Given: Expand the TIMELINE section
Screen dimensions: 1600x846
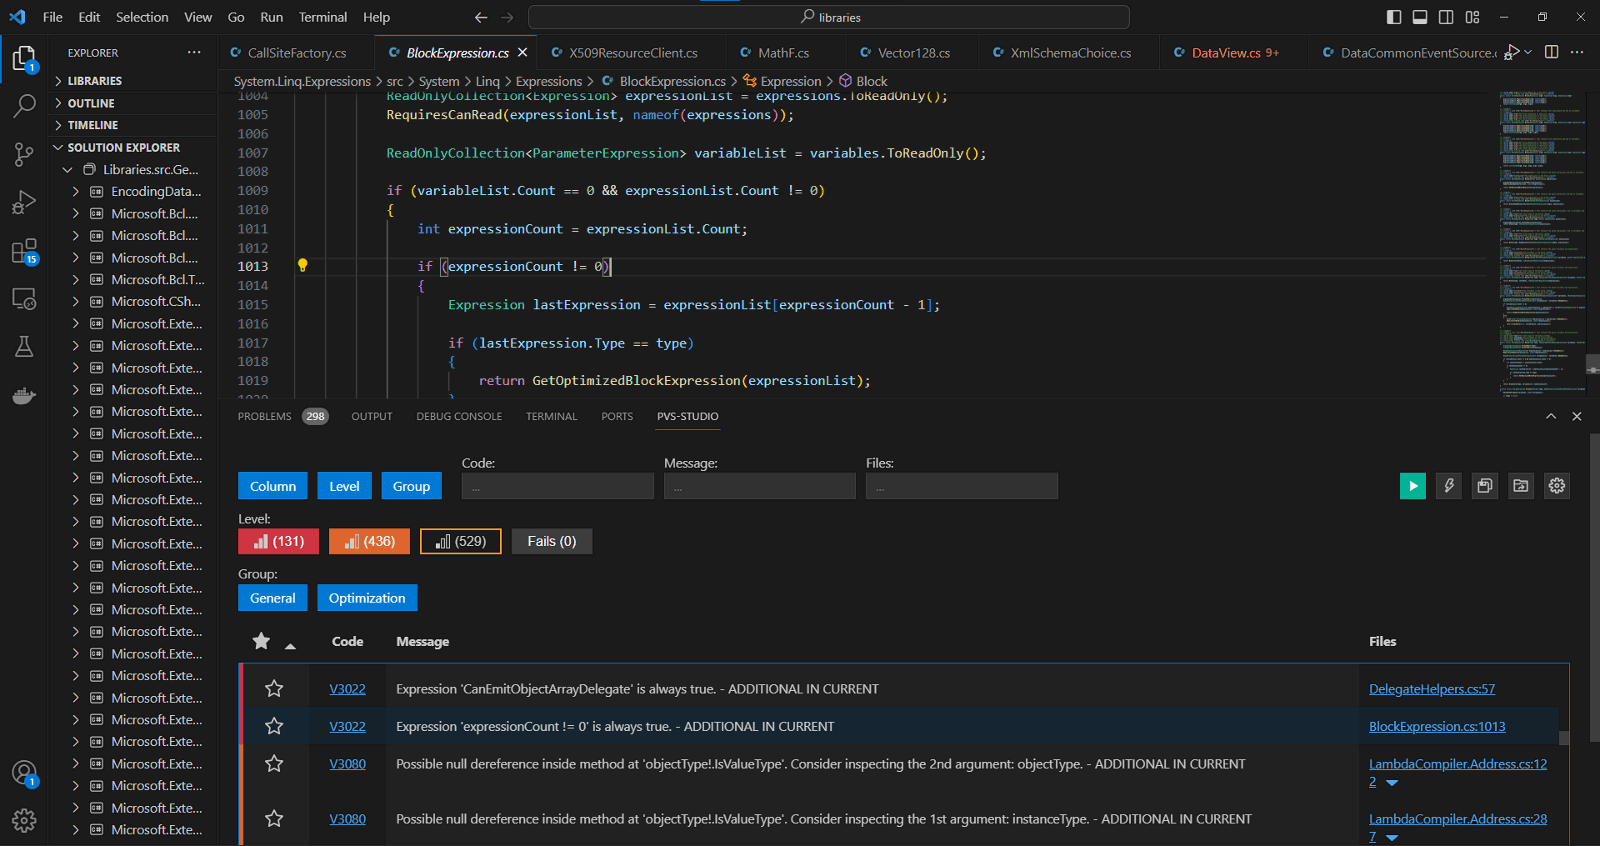Looking at the screenshot, I should (93, 125).
